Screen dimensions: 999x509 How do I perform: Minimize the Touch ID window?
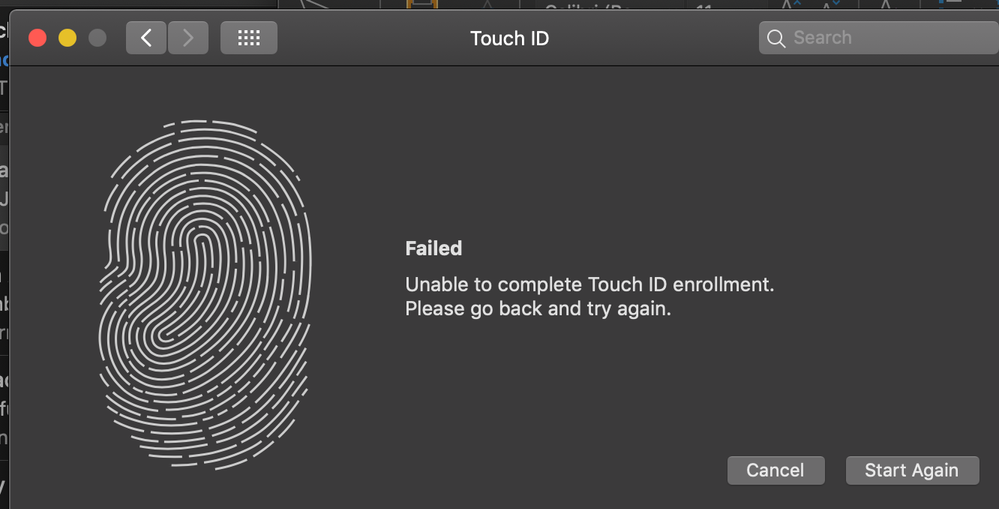(68, 38)
